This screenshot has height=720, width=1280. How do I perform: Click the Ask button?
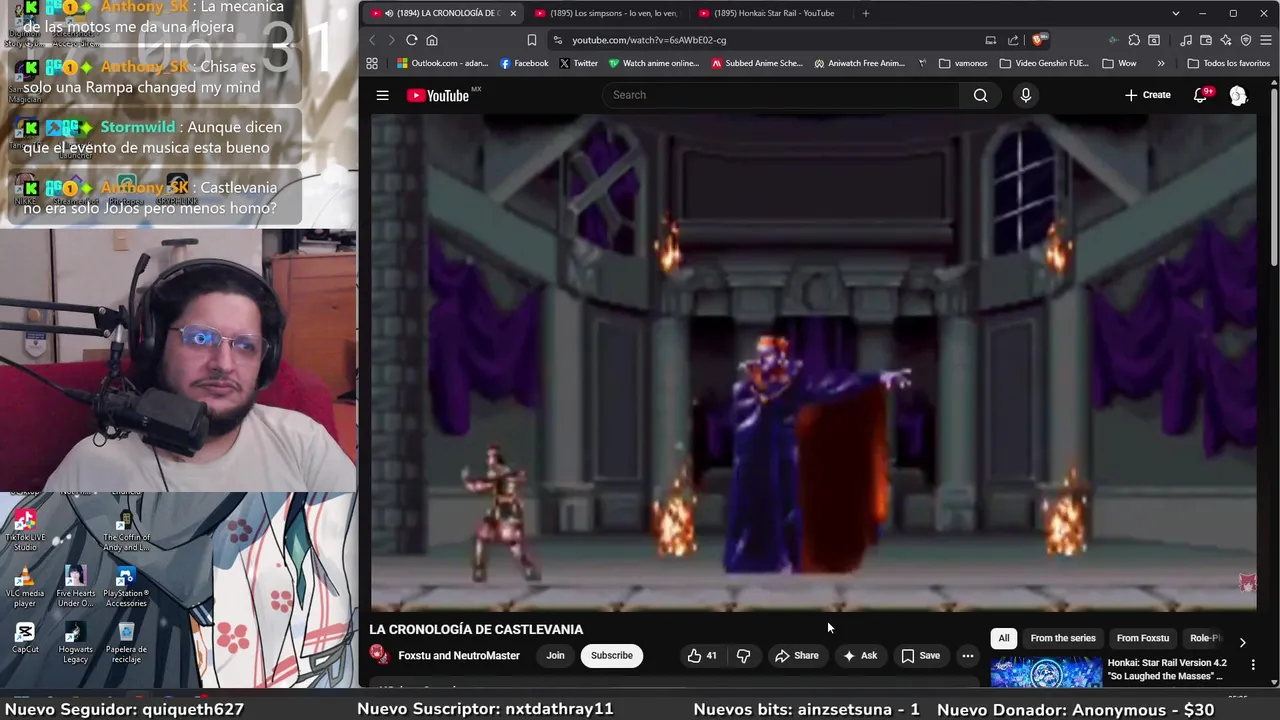[860, 656]
